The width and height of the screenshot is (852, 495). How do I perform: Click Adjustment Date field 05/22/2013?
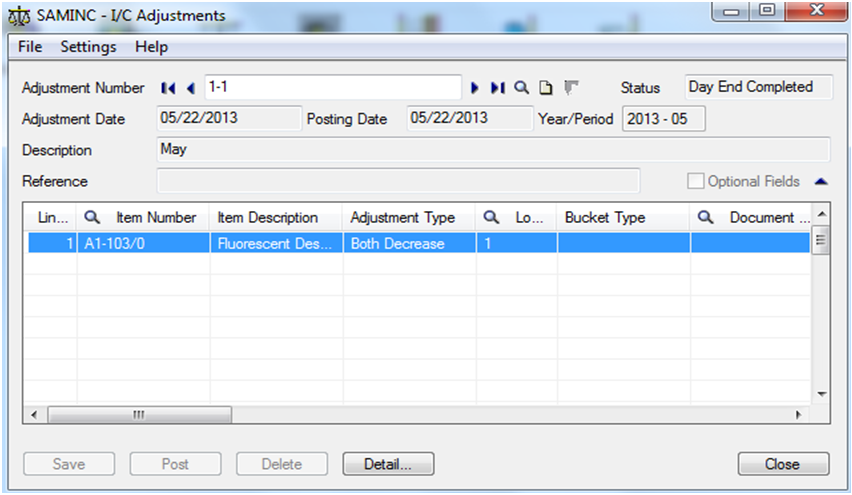tap(229, 118)
